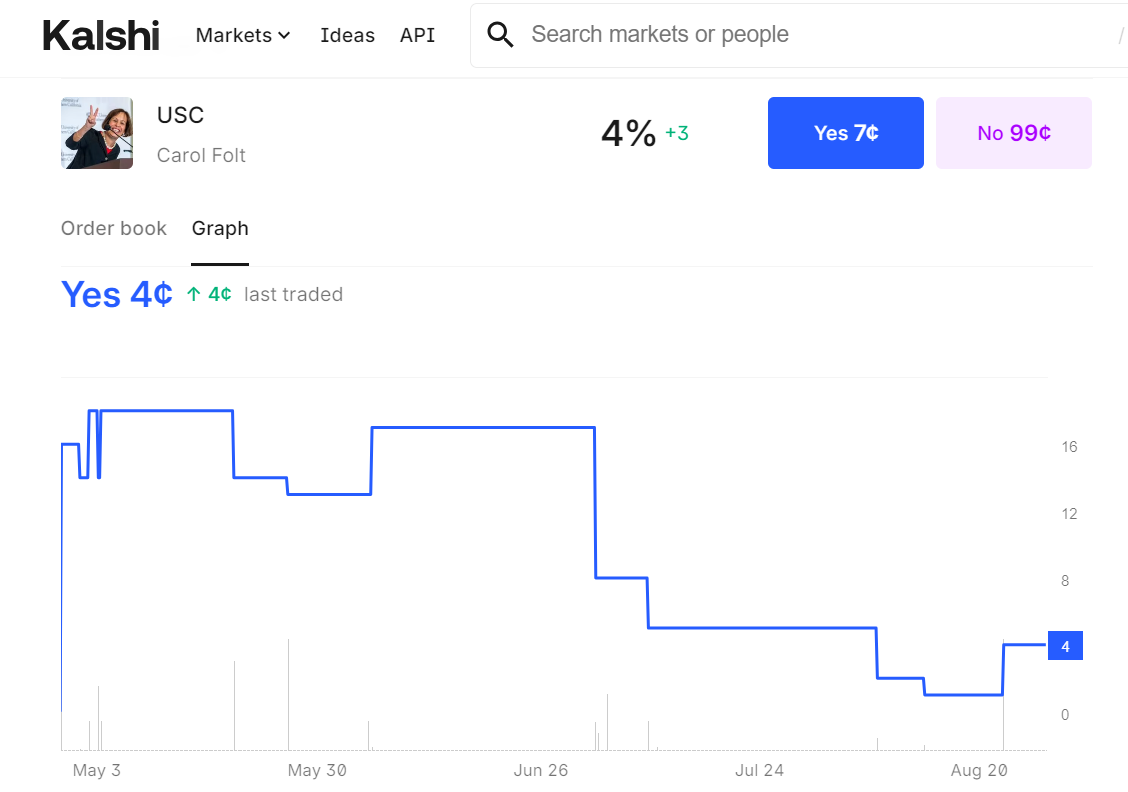This screenshot has height=792, width=1128.
Task: Open the Carol Folt thumbnail photo
Action: (97, 133)
